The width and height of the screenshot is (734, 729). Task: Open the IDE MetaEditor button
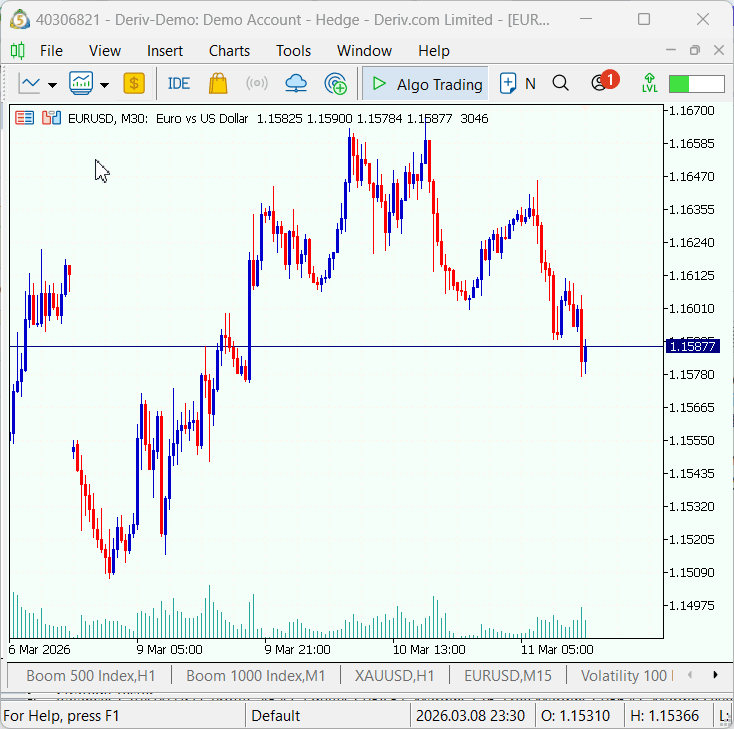(178, 84)
